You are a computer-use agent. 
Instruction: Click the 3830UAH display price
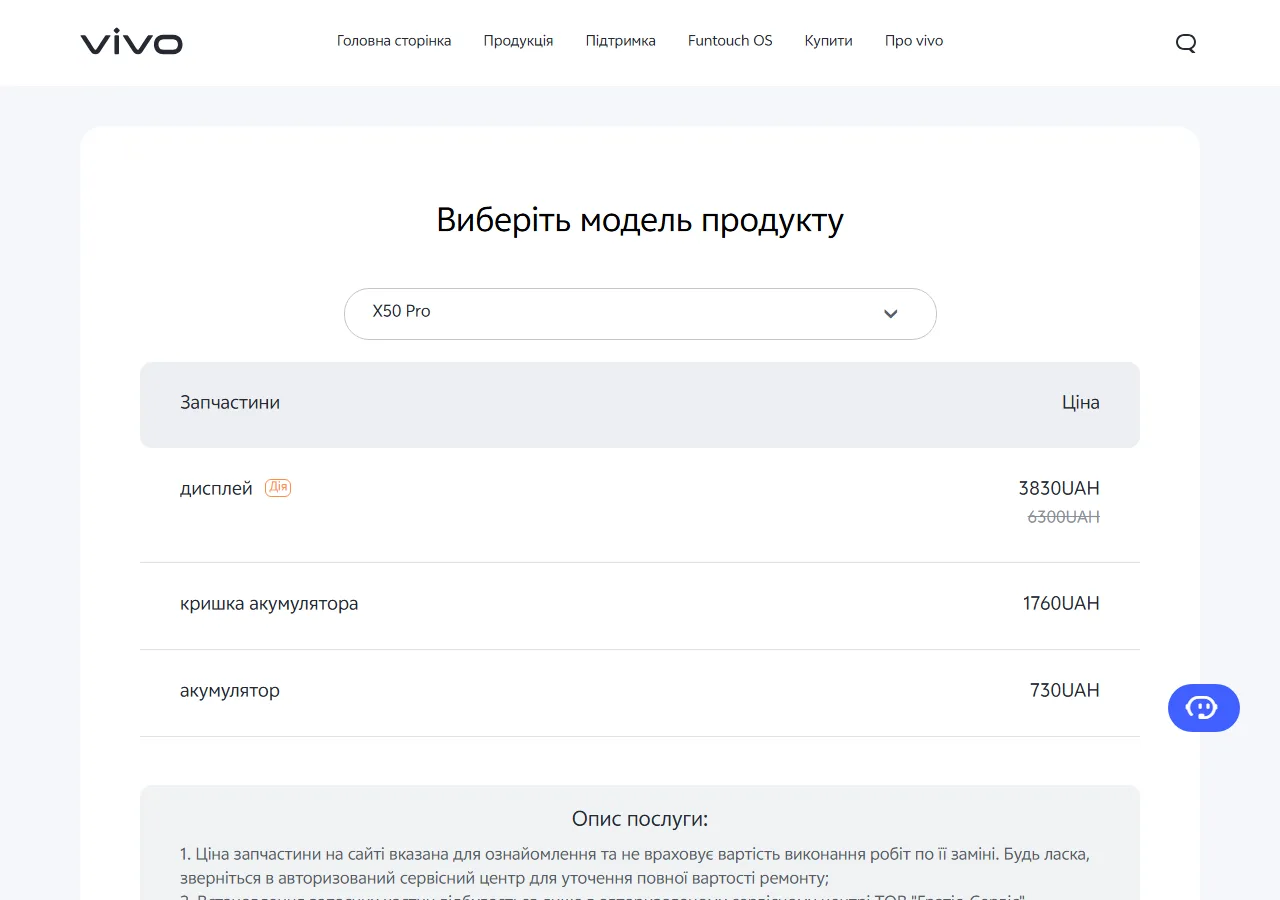tap(1059, 488)
